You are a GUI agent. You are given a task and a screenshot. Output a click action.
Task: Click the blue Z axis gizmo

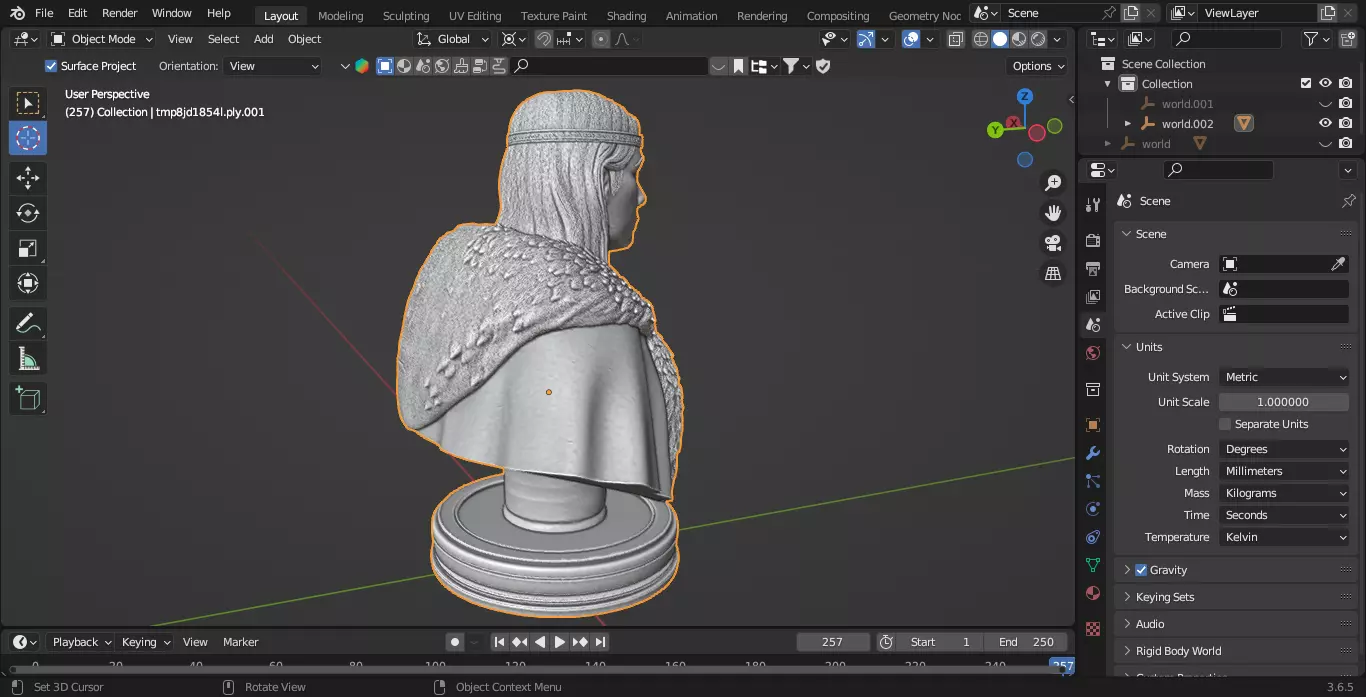(1025, 97)
